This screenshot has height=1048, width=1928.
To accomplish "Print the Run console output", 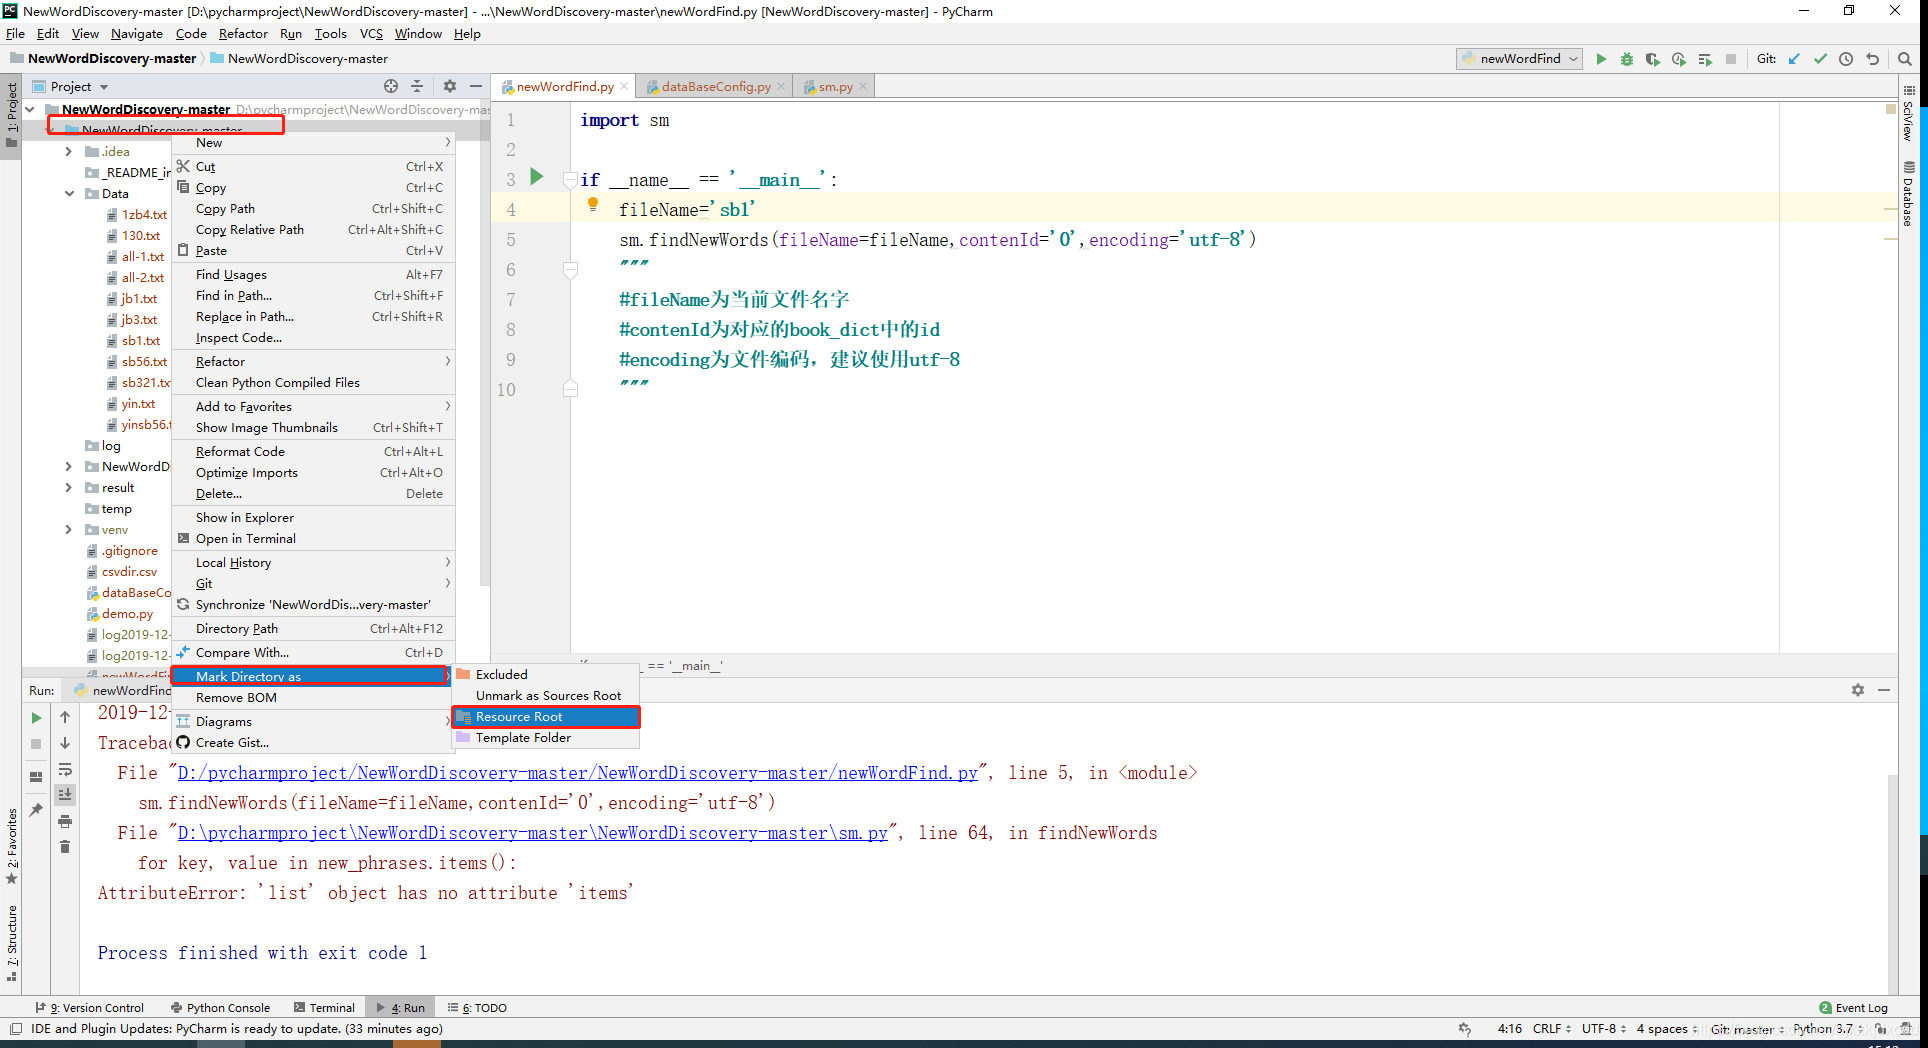I will pyautogui.click(x=65, y=821).
